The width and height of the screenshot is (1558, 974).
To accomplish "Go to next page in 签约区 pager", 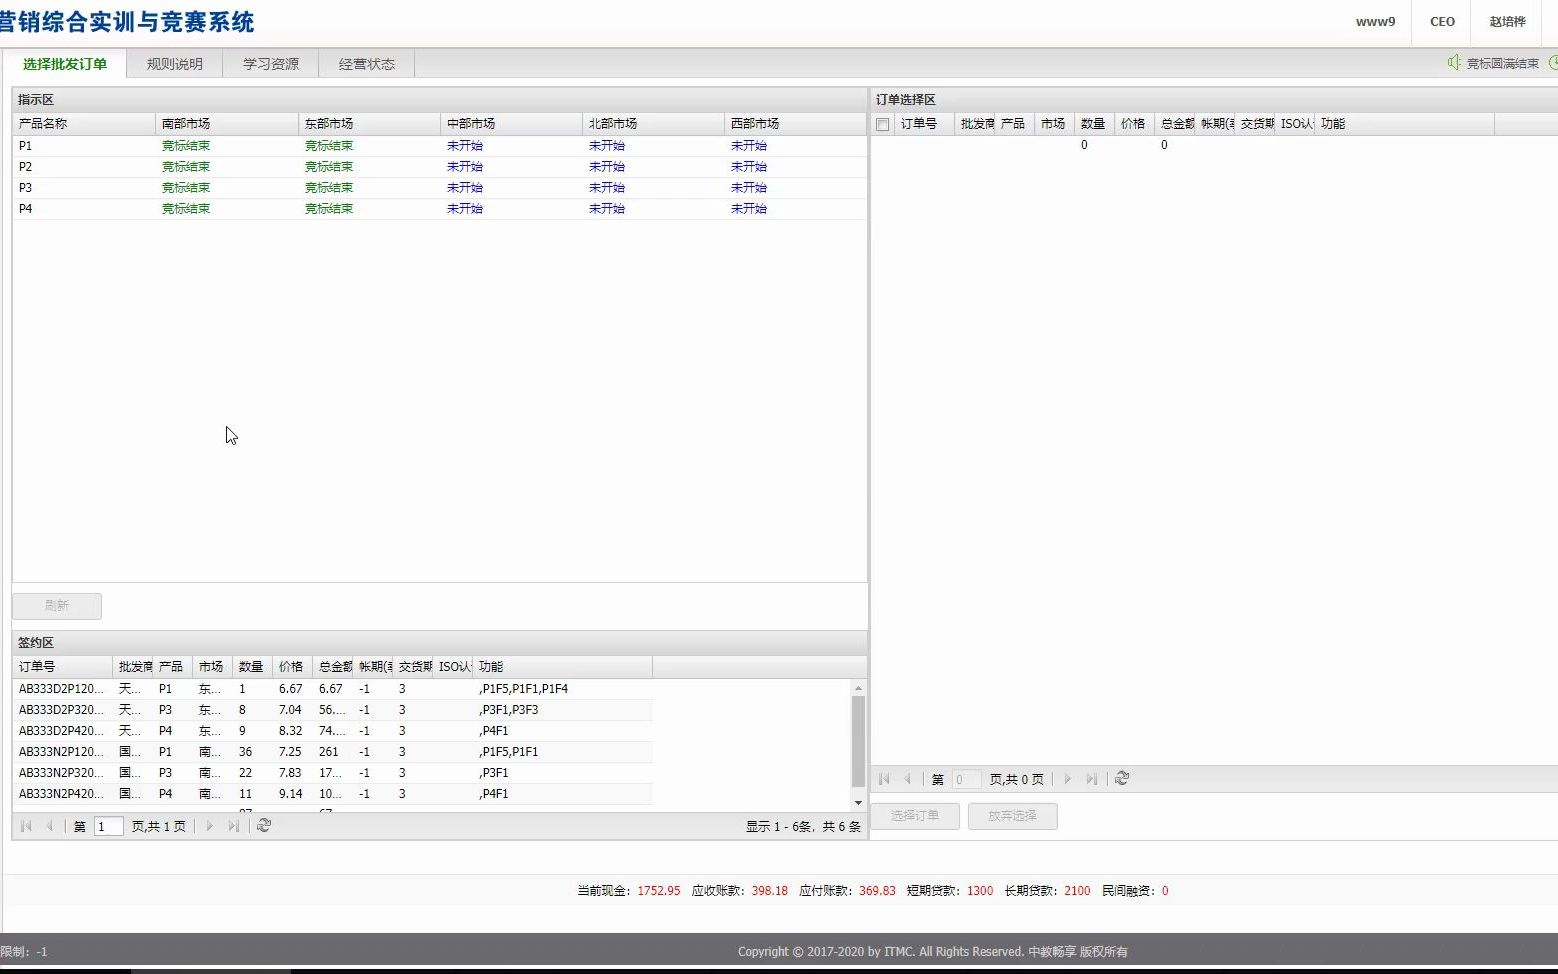I will pyautogui.click(x=209, y=826).
